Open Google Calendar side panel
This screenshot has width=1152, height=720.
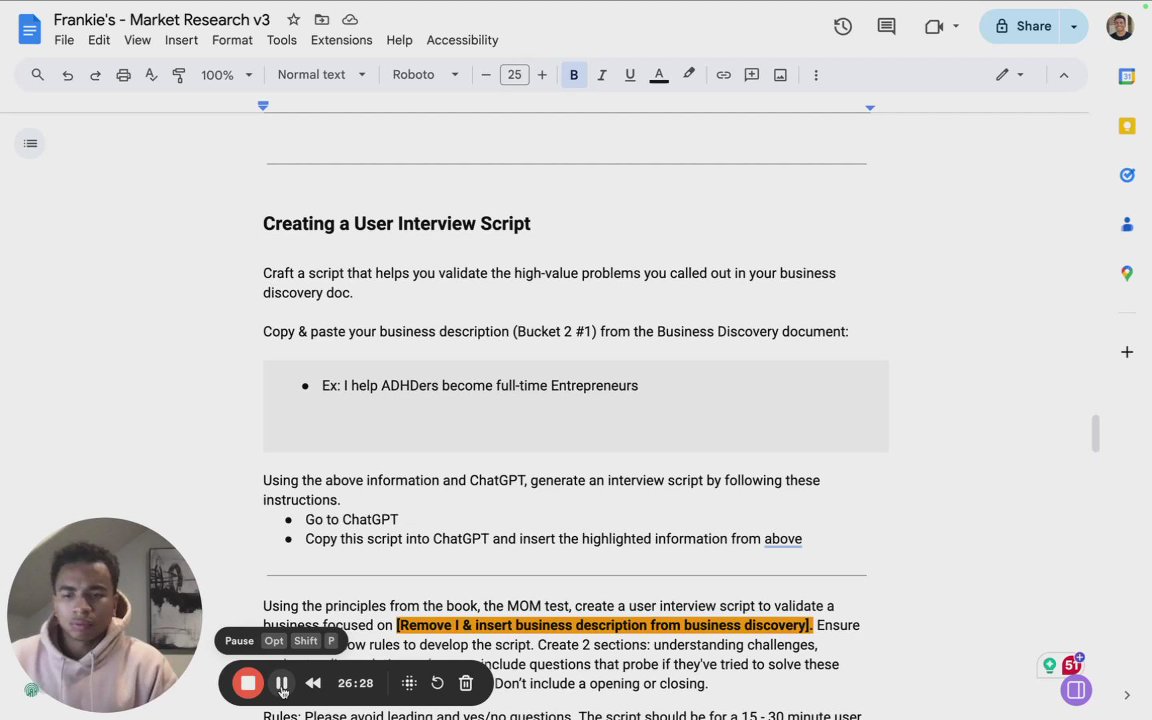(x=1127, y=76)
